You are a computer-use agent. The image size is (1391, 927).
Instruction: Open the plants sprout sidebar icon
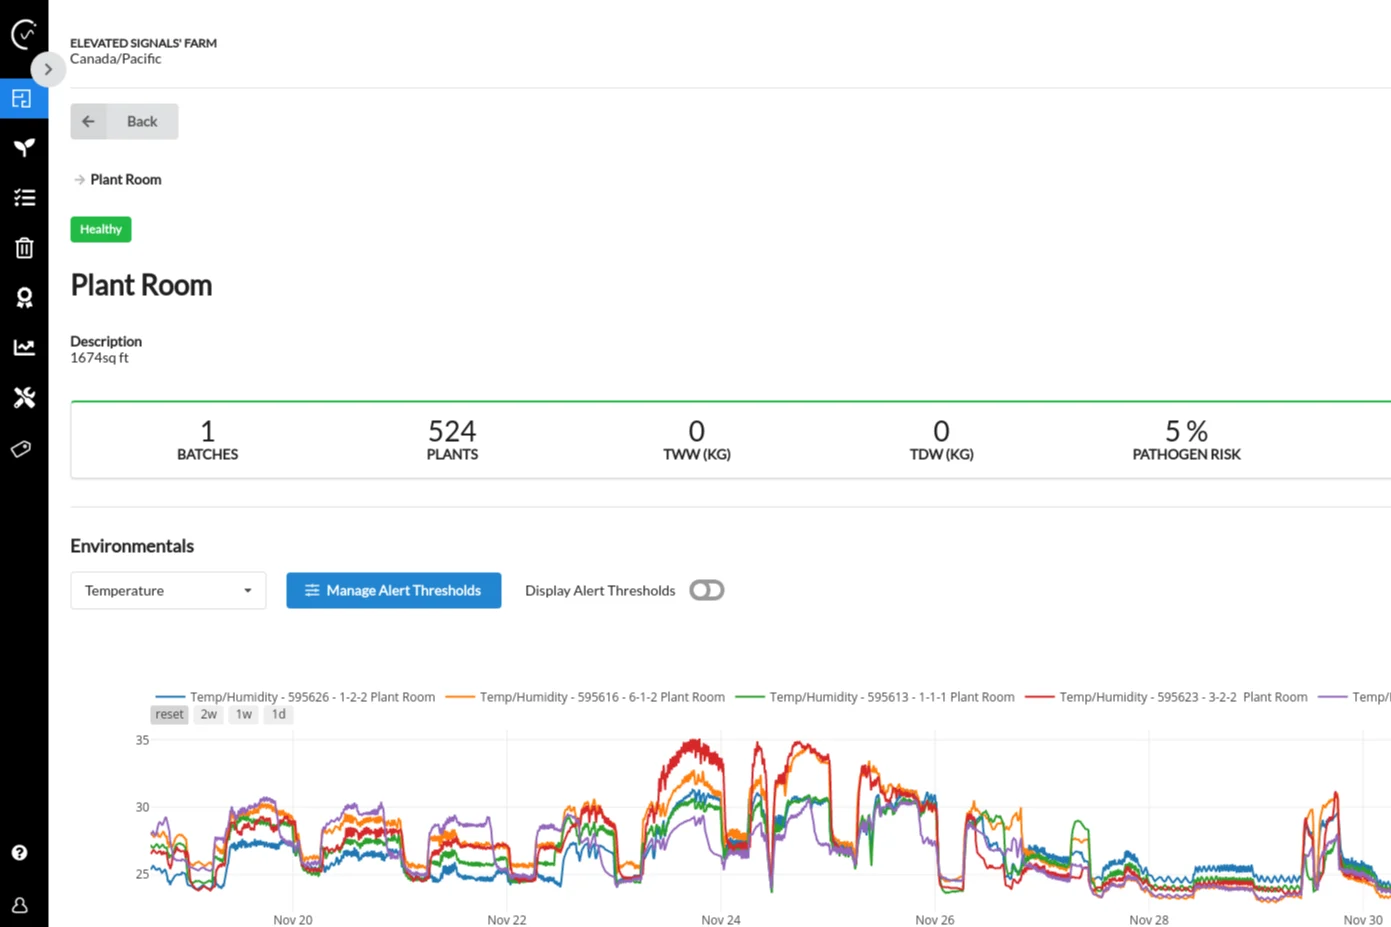(x=24, y=148)
